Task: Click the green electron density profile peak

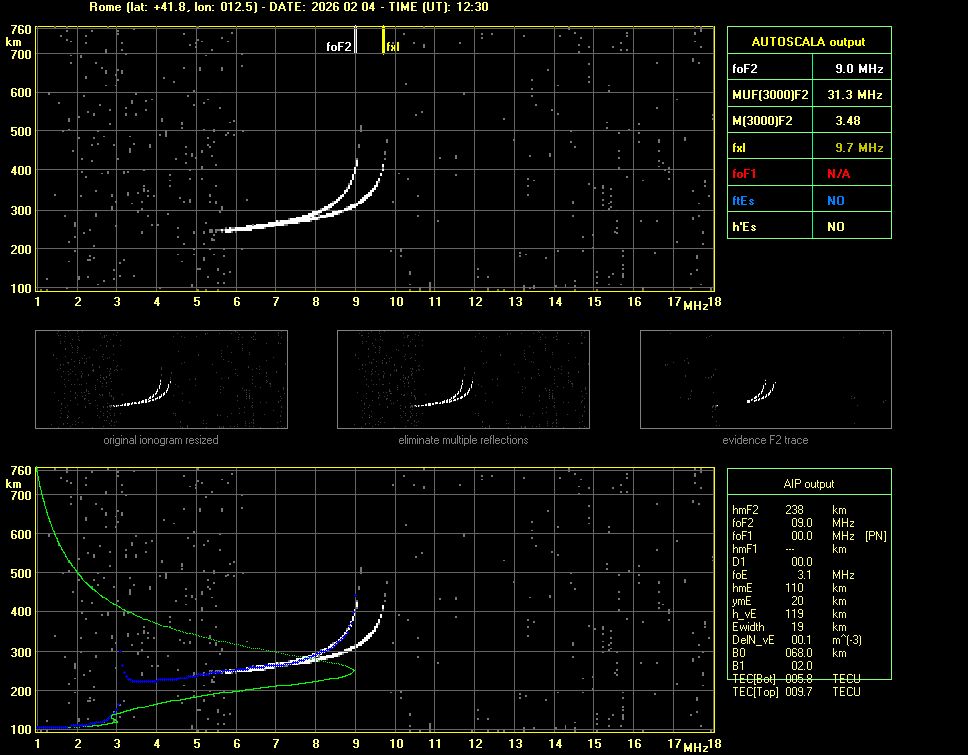Action: tap(353, 672)
